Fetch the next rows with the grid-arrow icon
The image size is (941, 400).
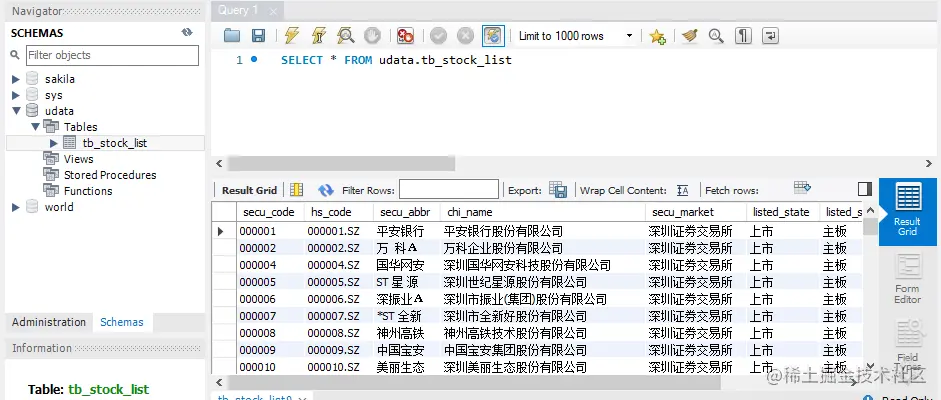pyautogui.click(x=802, y=188)
